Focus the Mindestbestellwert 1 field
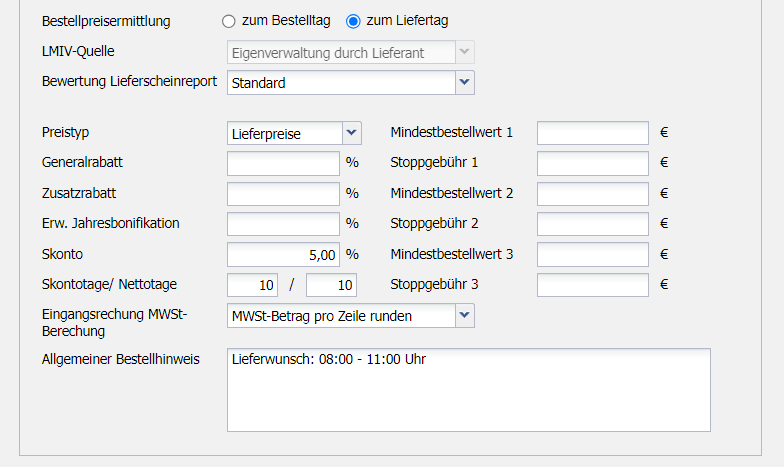Image resolution: width=784 pixels, height=467 pixels. 593,133
